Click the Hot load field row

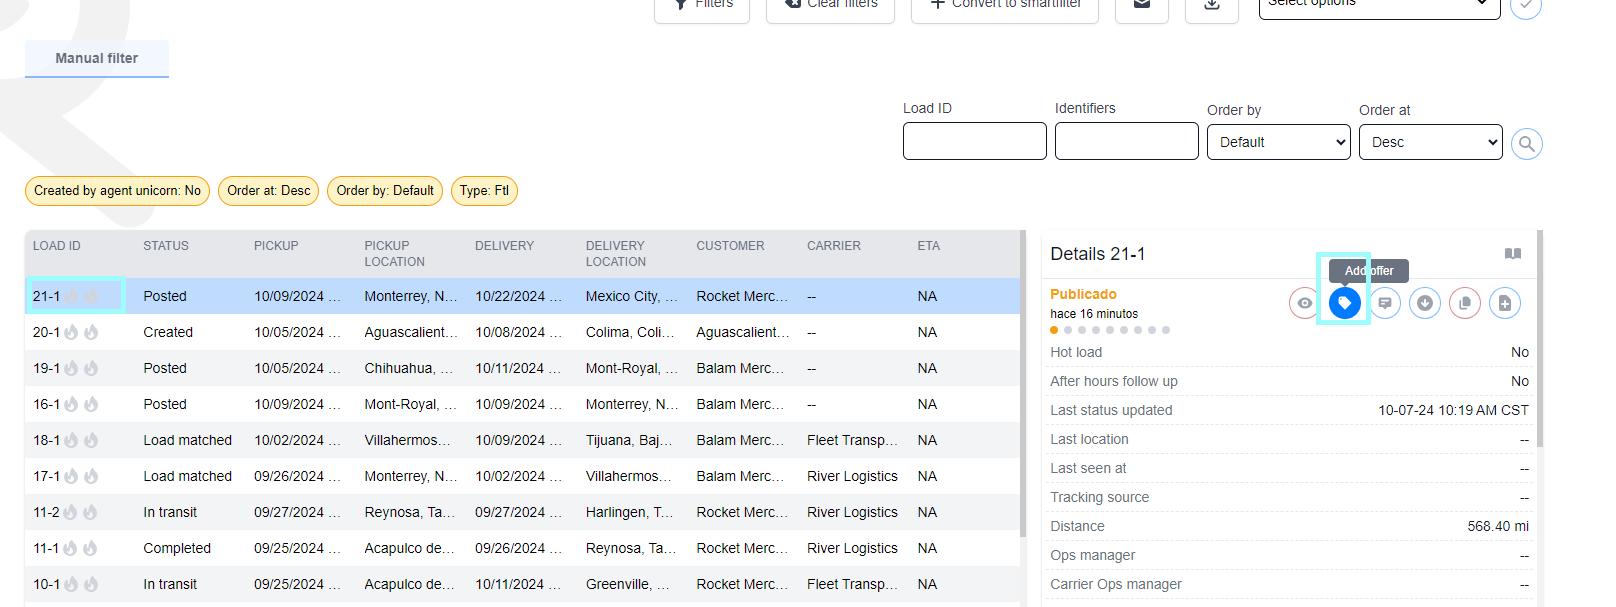point(1289,352)
